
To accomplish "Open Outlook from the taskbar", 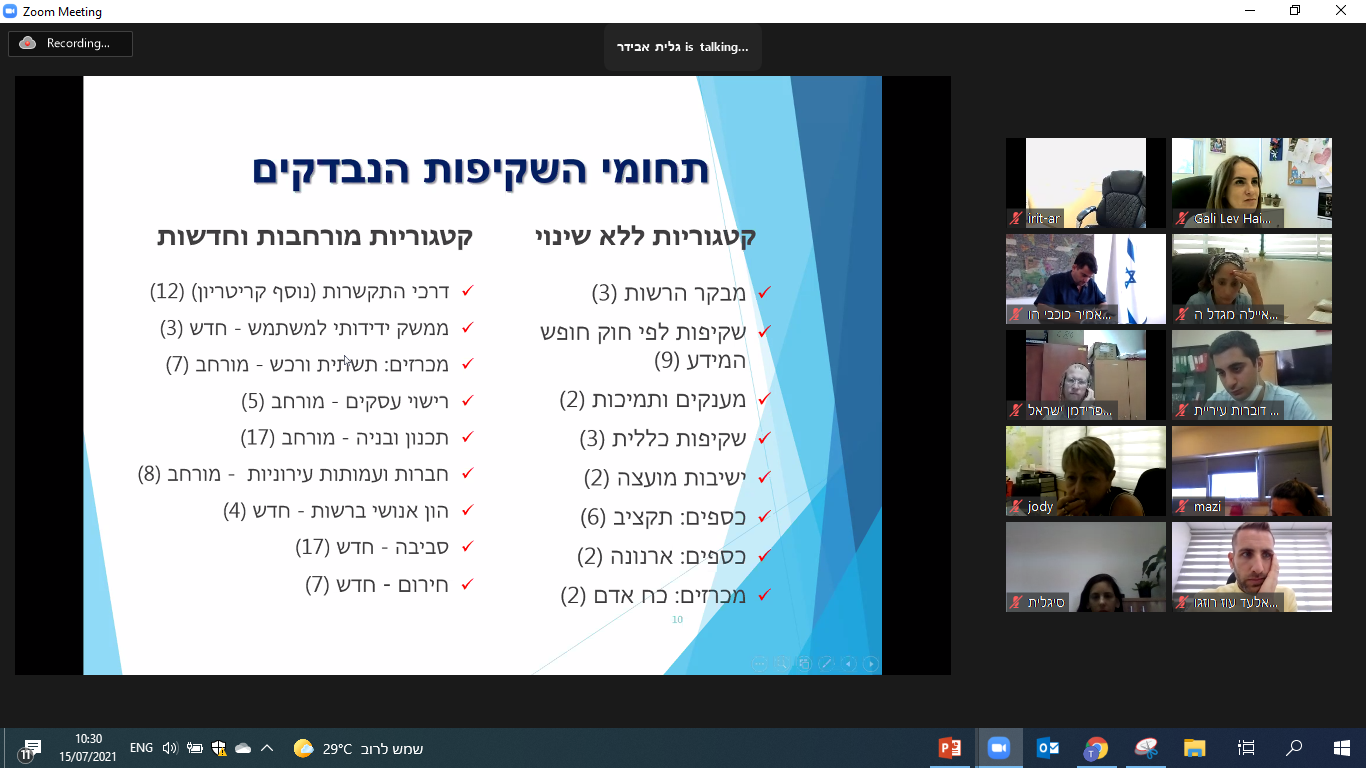I will [x=1048, y=748].
